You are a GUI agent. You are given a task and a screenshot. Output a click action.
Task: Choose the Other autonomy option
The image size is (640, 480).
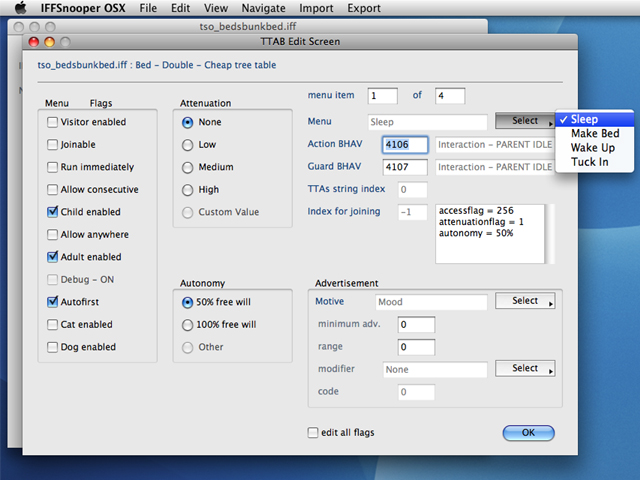coord(187,347)
